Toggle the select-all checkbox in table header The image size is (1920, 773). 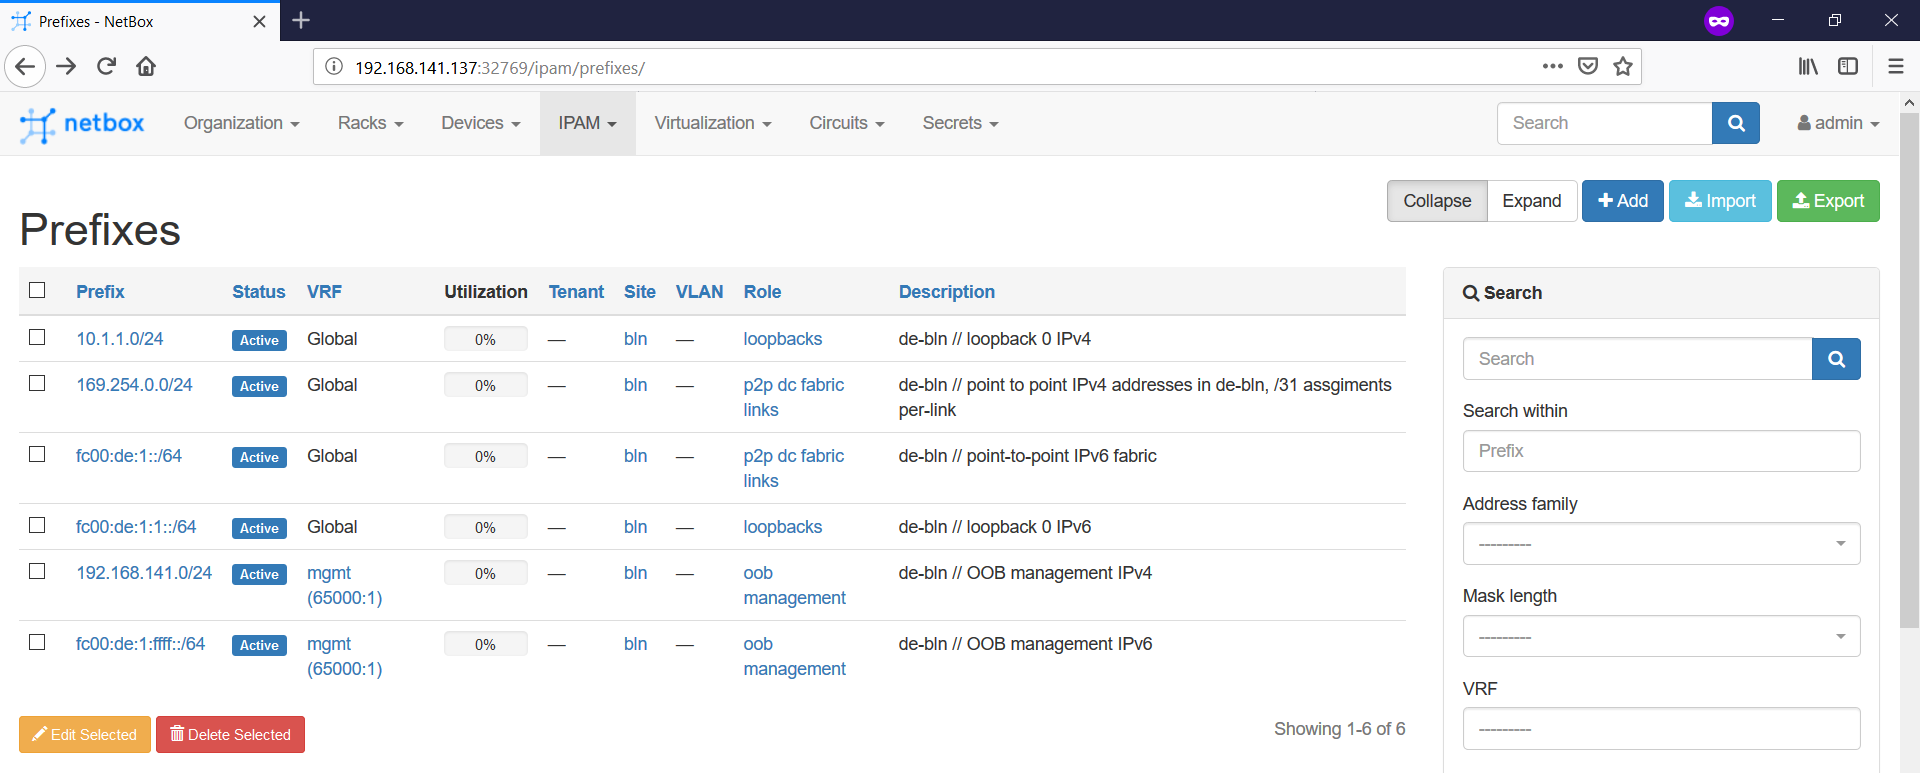coord(37,290)
